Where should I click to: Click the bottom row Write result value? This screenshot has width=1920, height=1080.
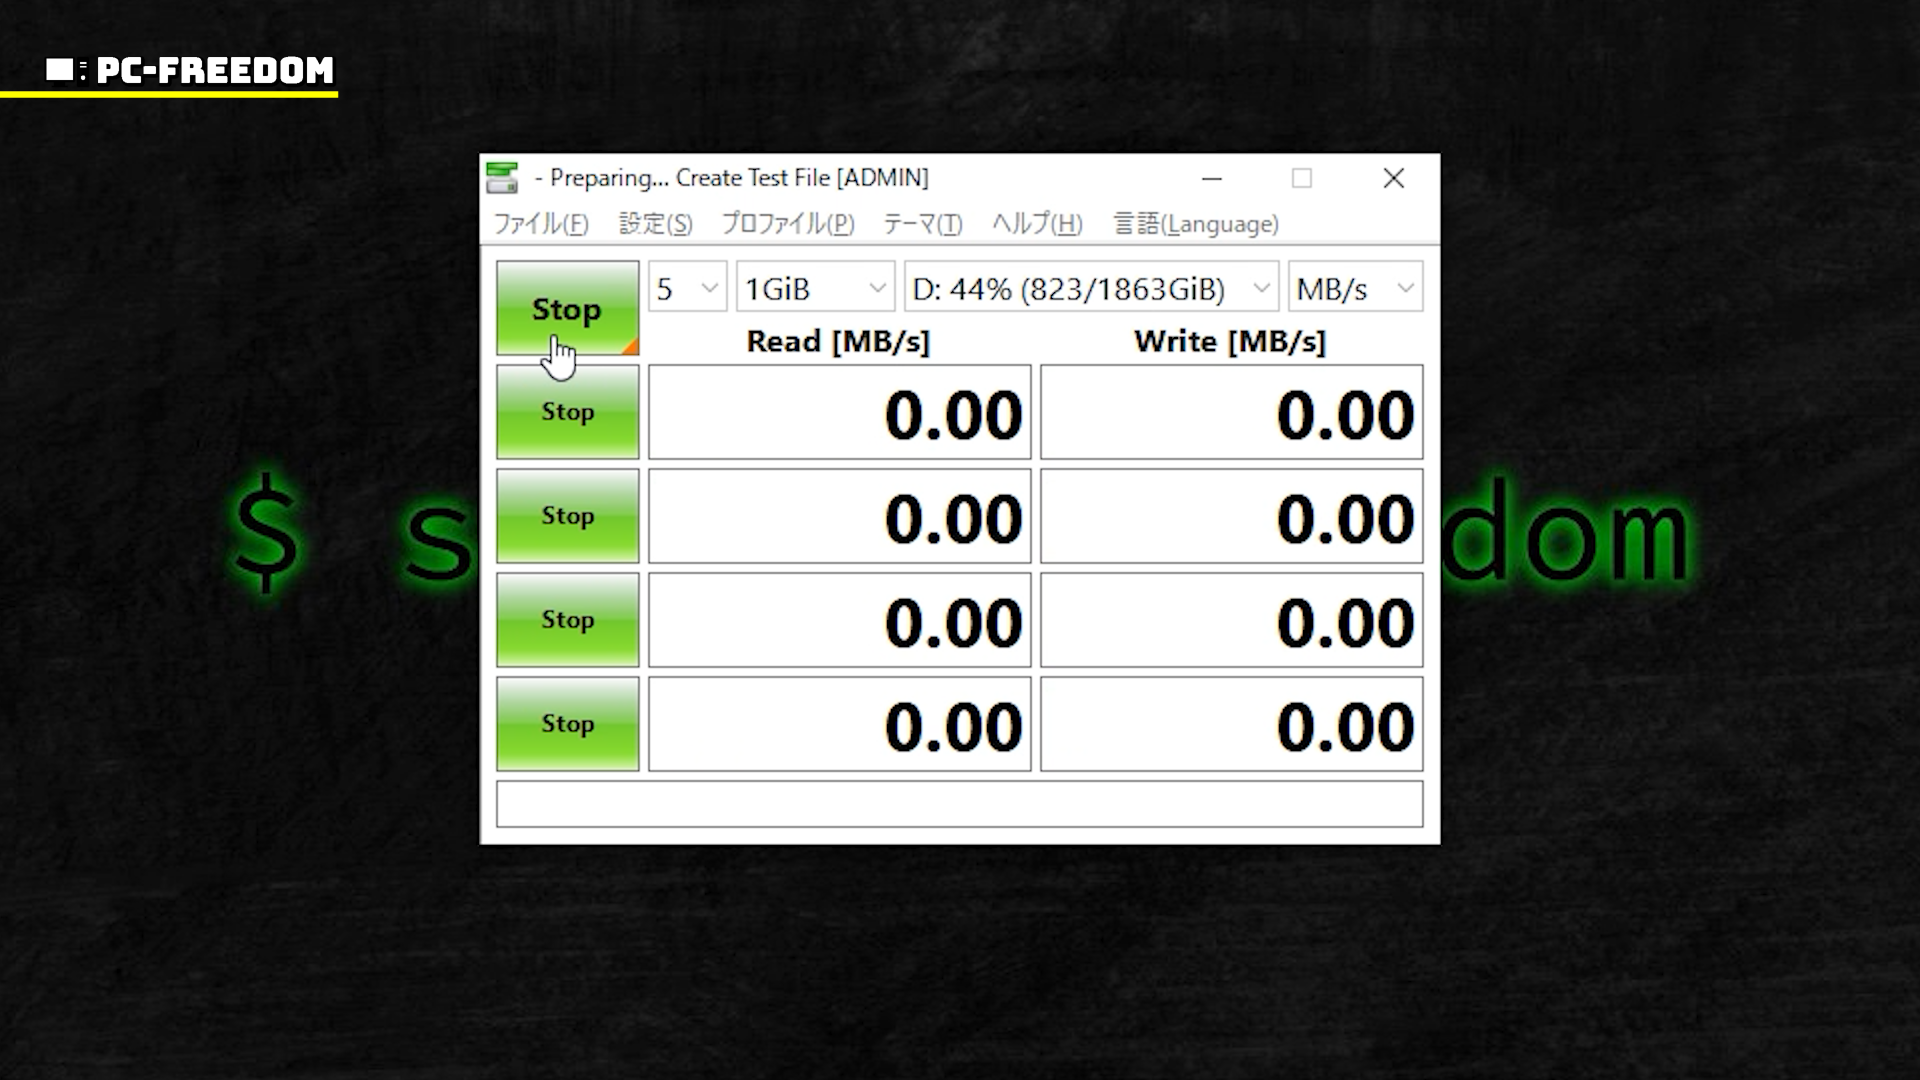click(x=1231, y=724)
